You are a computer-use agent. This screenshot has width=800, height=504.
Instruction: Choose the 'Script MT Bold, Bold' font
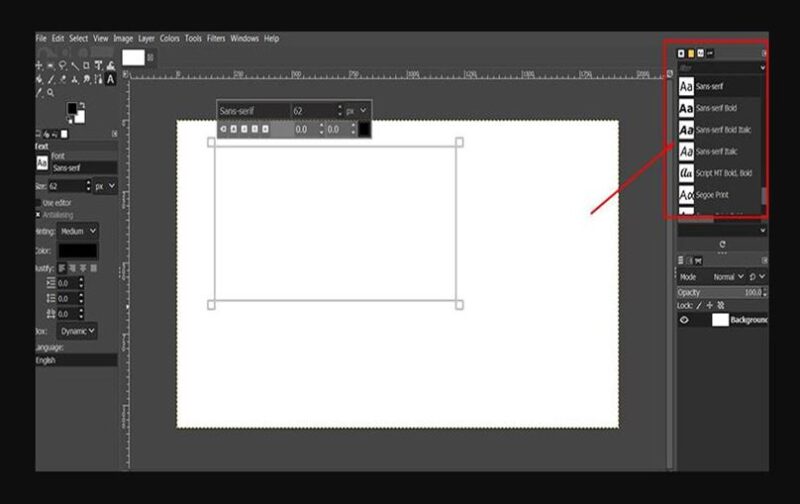tap(718, 173)
